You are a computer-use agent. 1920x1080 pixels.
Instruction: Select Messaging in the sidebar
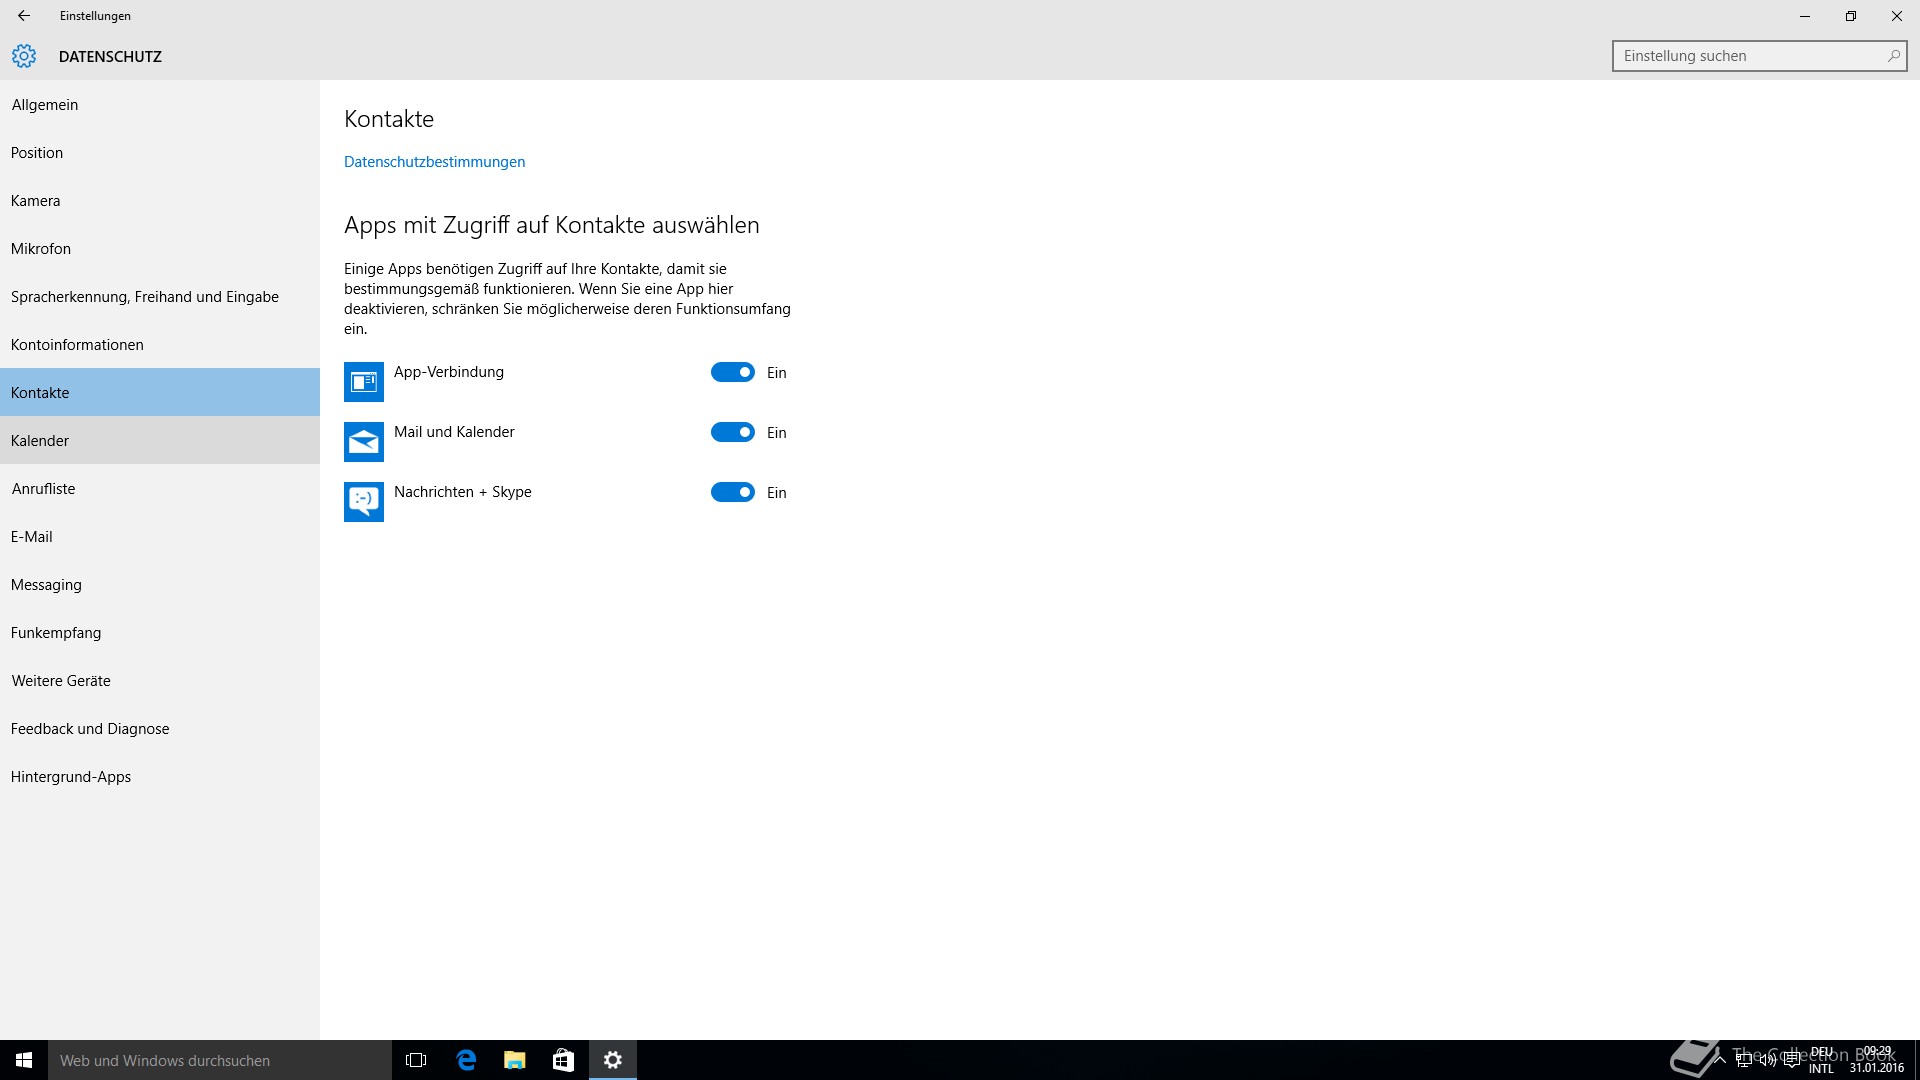click(160, 584)
